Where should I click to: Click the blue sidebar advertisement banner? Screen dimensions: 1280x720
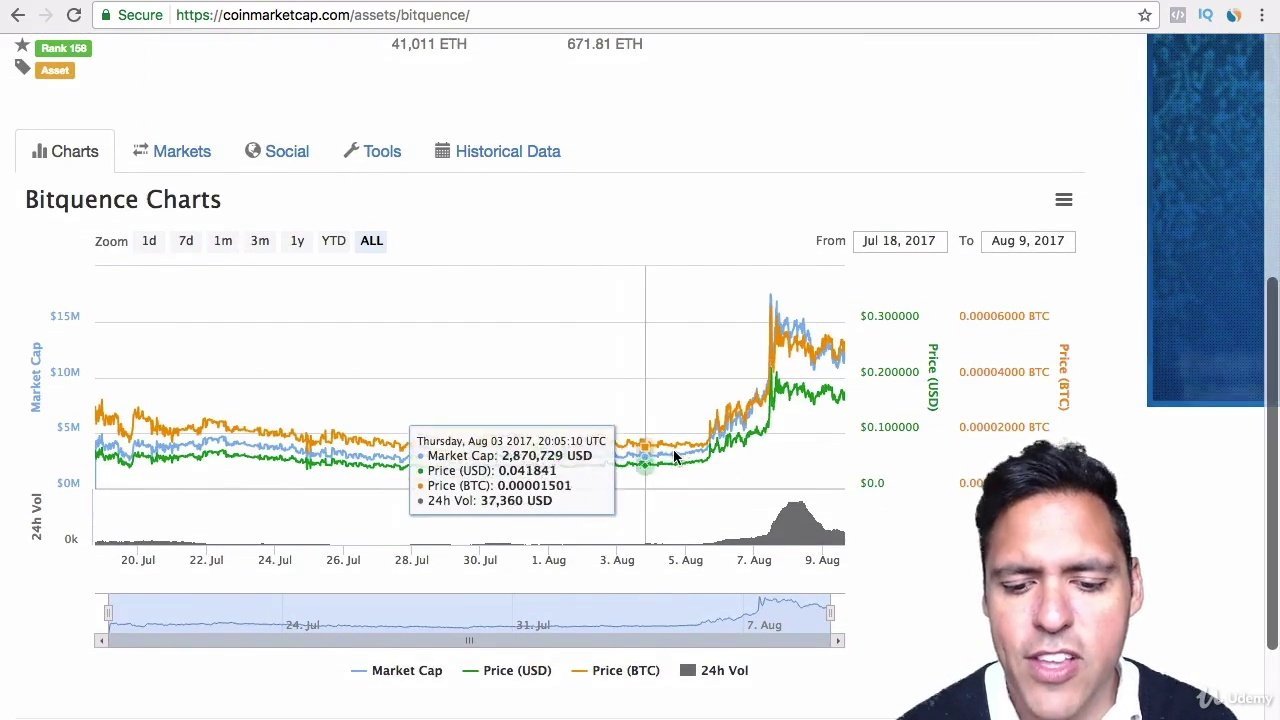coord(1206,220)
